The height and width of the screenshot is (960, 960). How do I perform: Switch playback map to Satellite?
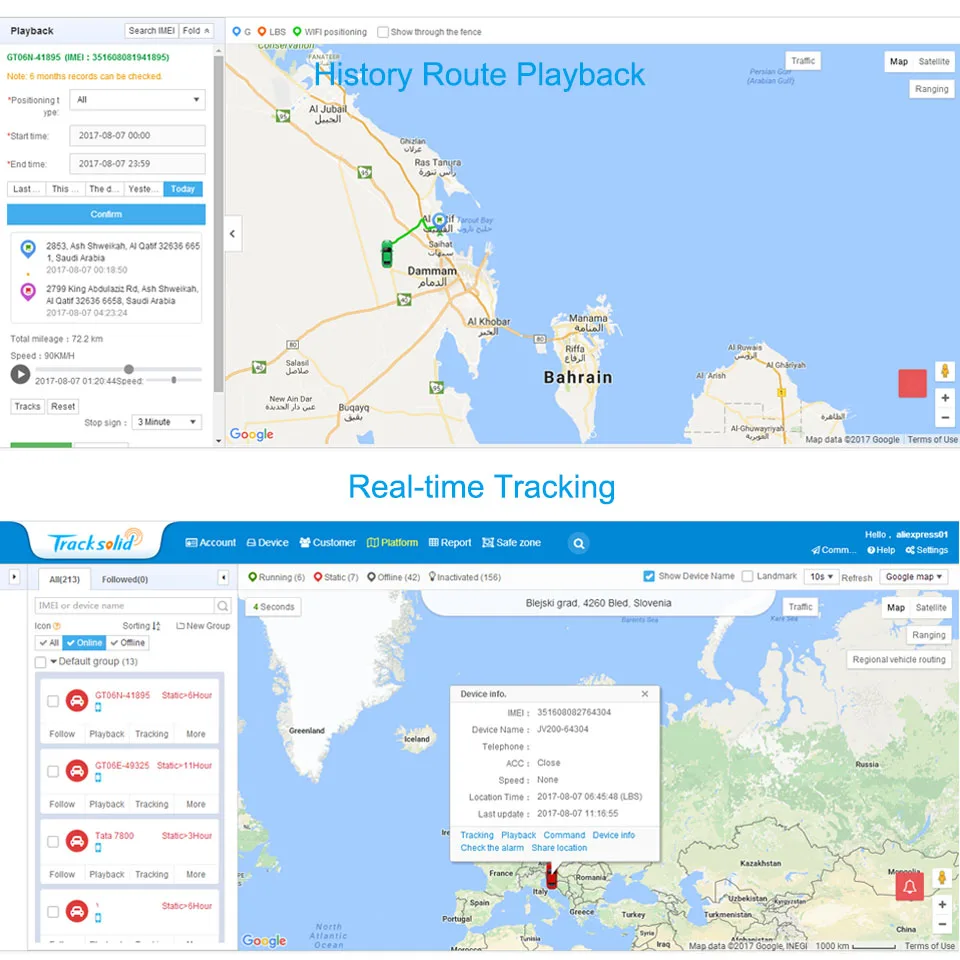click(x=934, y=61)
